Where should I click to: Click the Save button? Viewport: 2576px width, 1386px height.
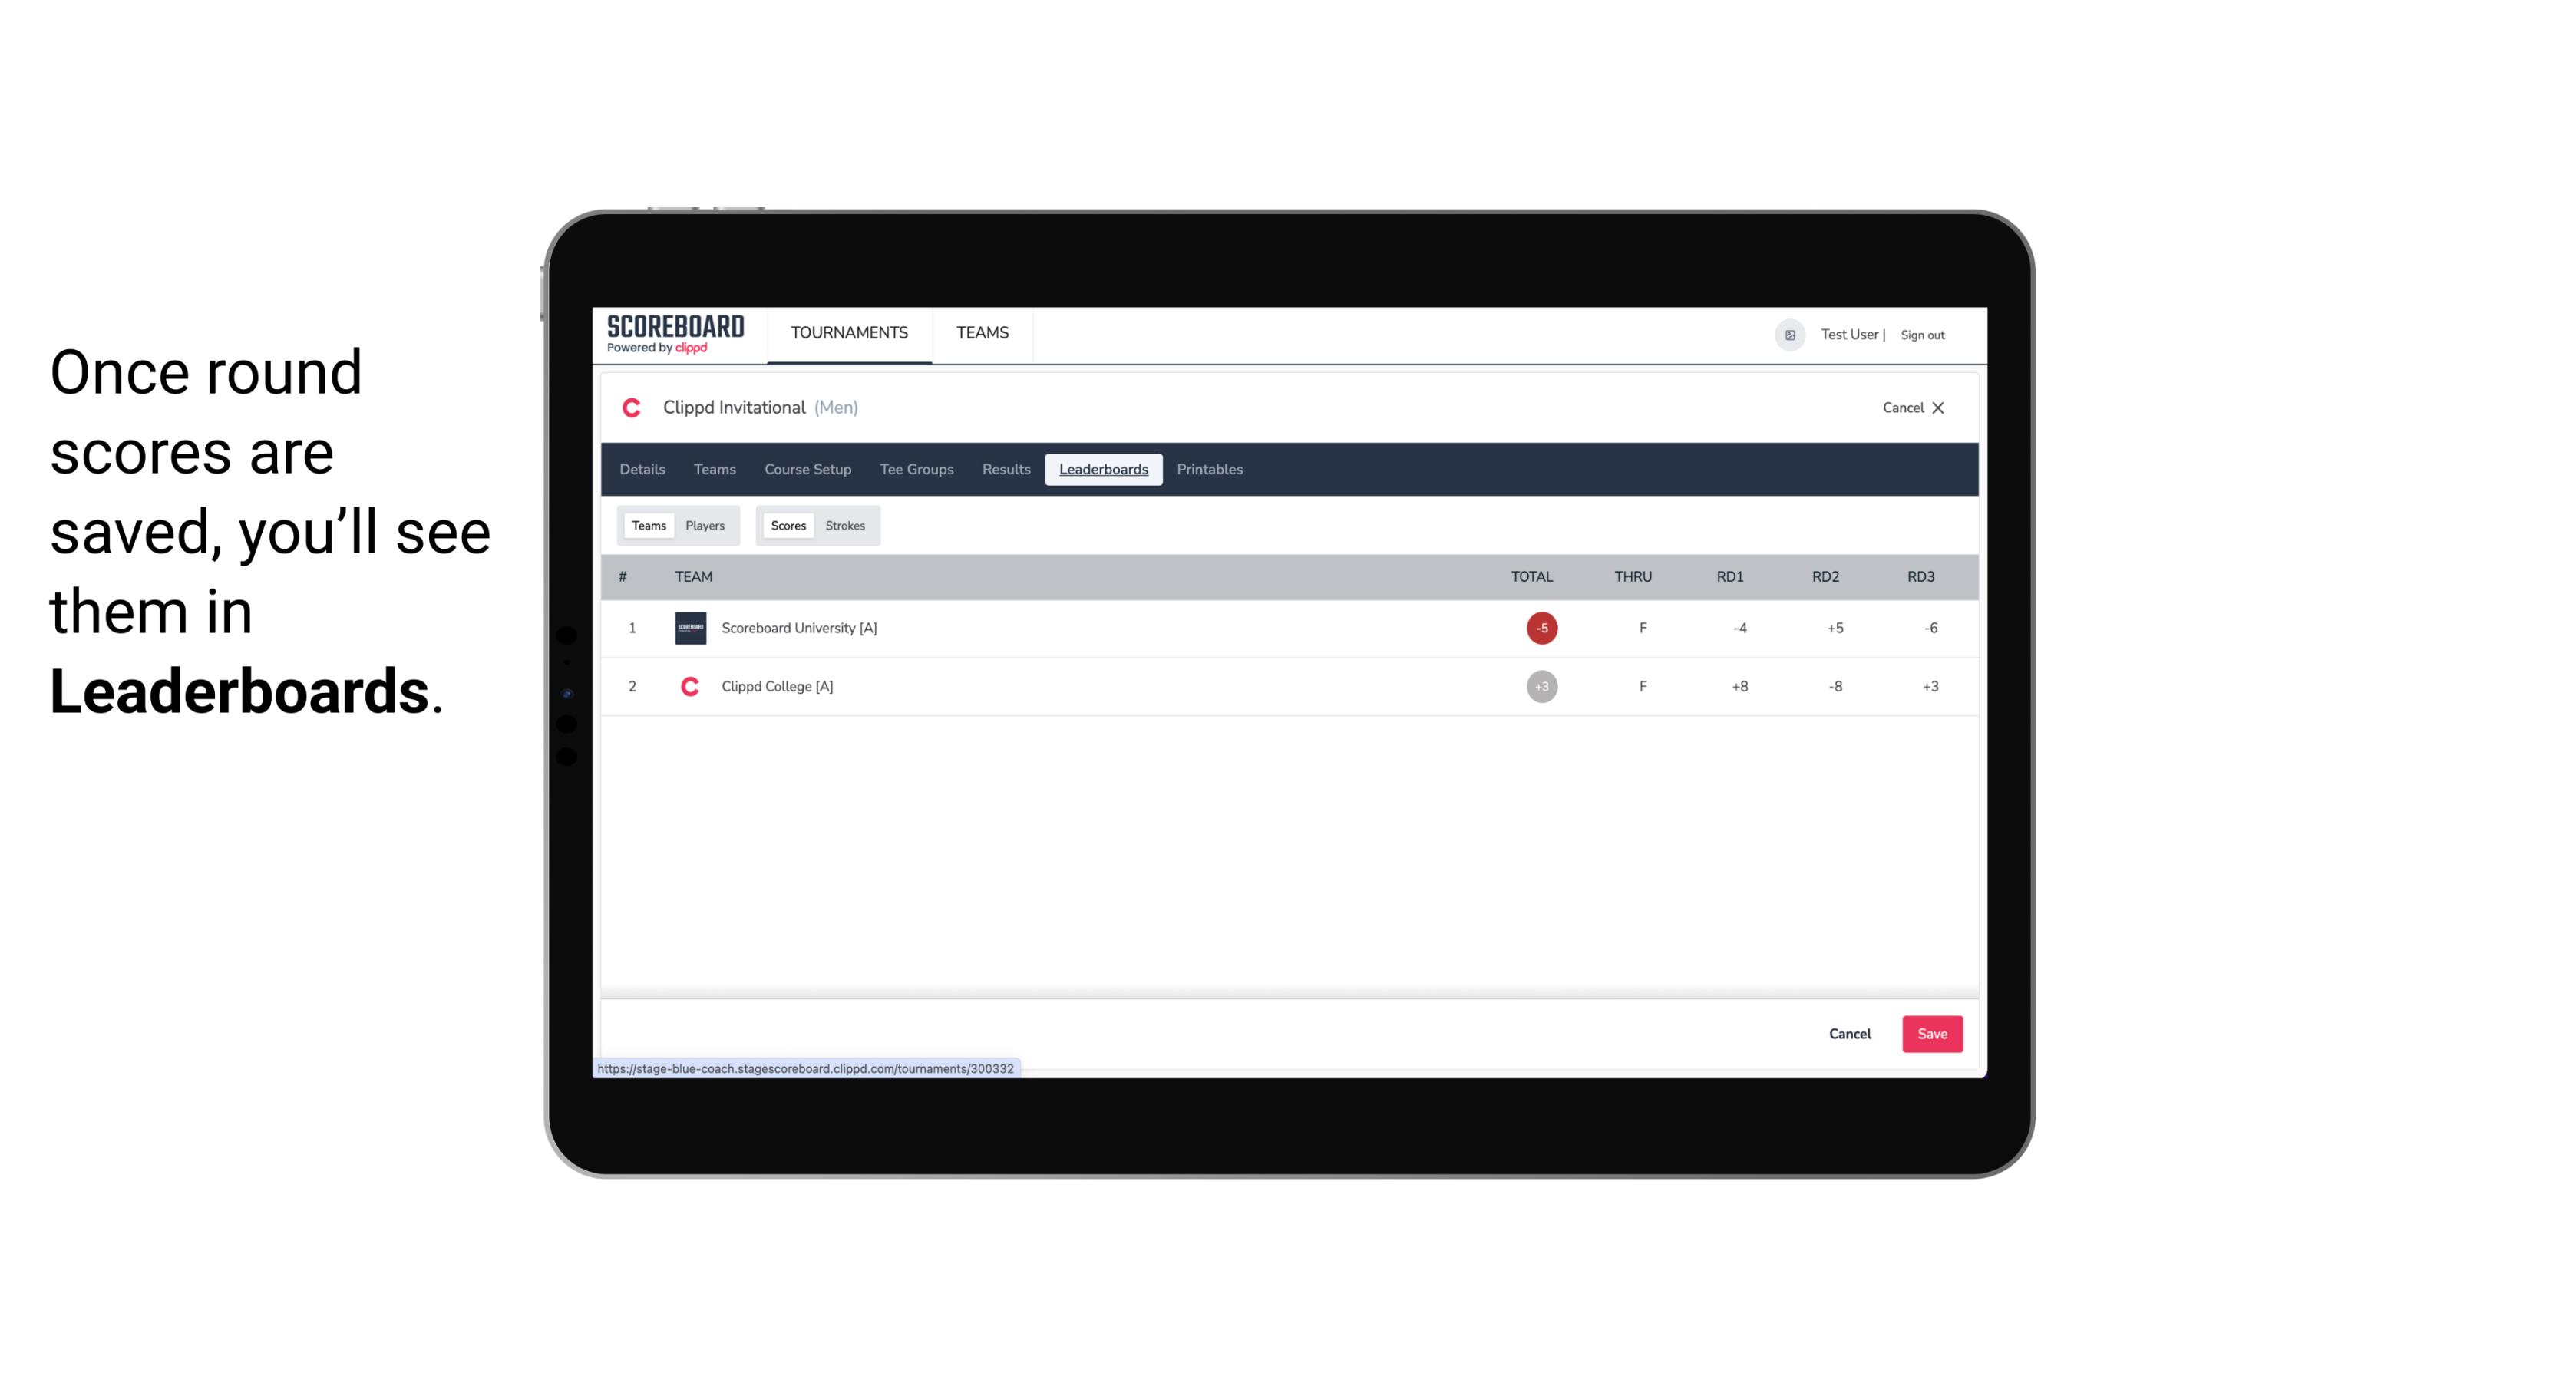tap(1930, 1035)
